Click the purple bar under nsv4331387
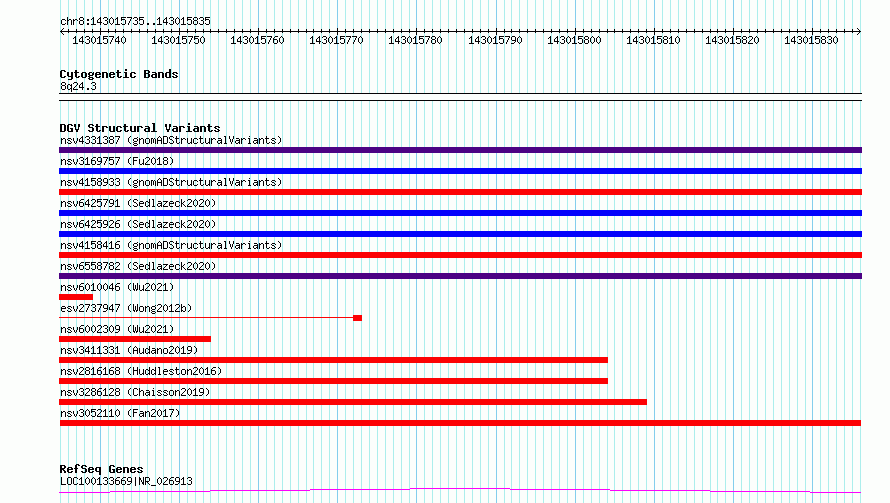Screen dimensions: 890x503 [x=460, y=150]
